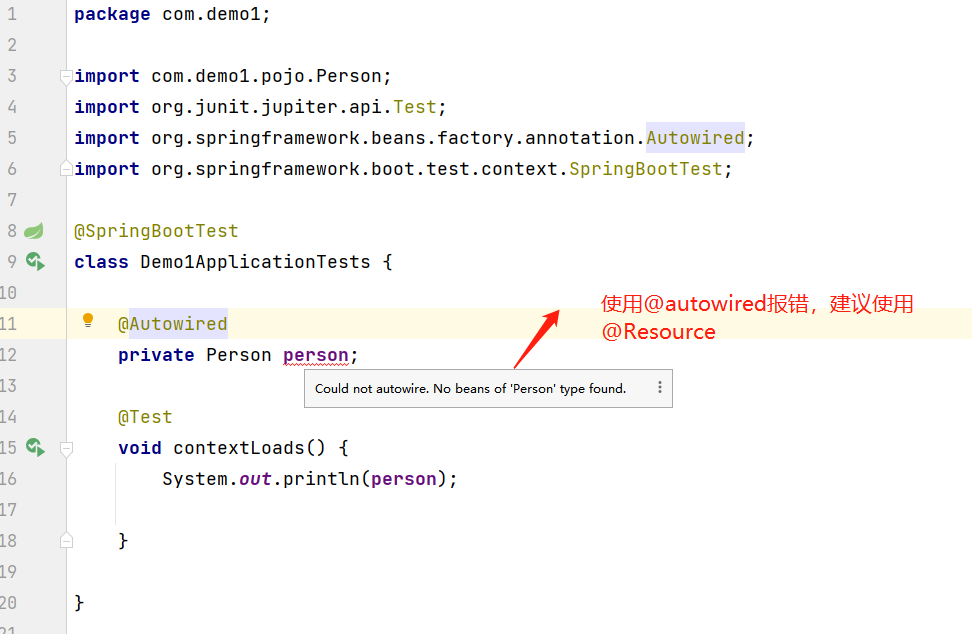Screen dimensions: 972x634
Task: Open more actions menu in error tooltip
Action: (x=660, y=387)
